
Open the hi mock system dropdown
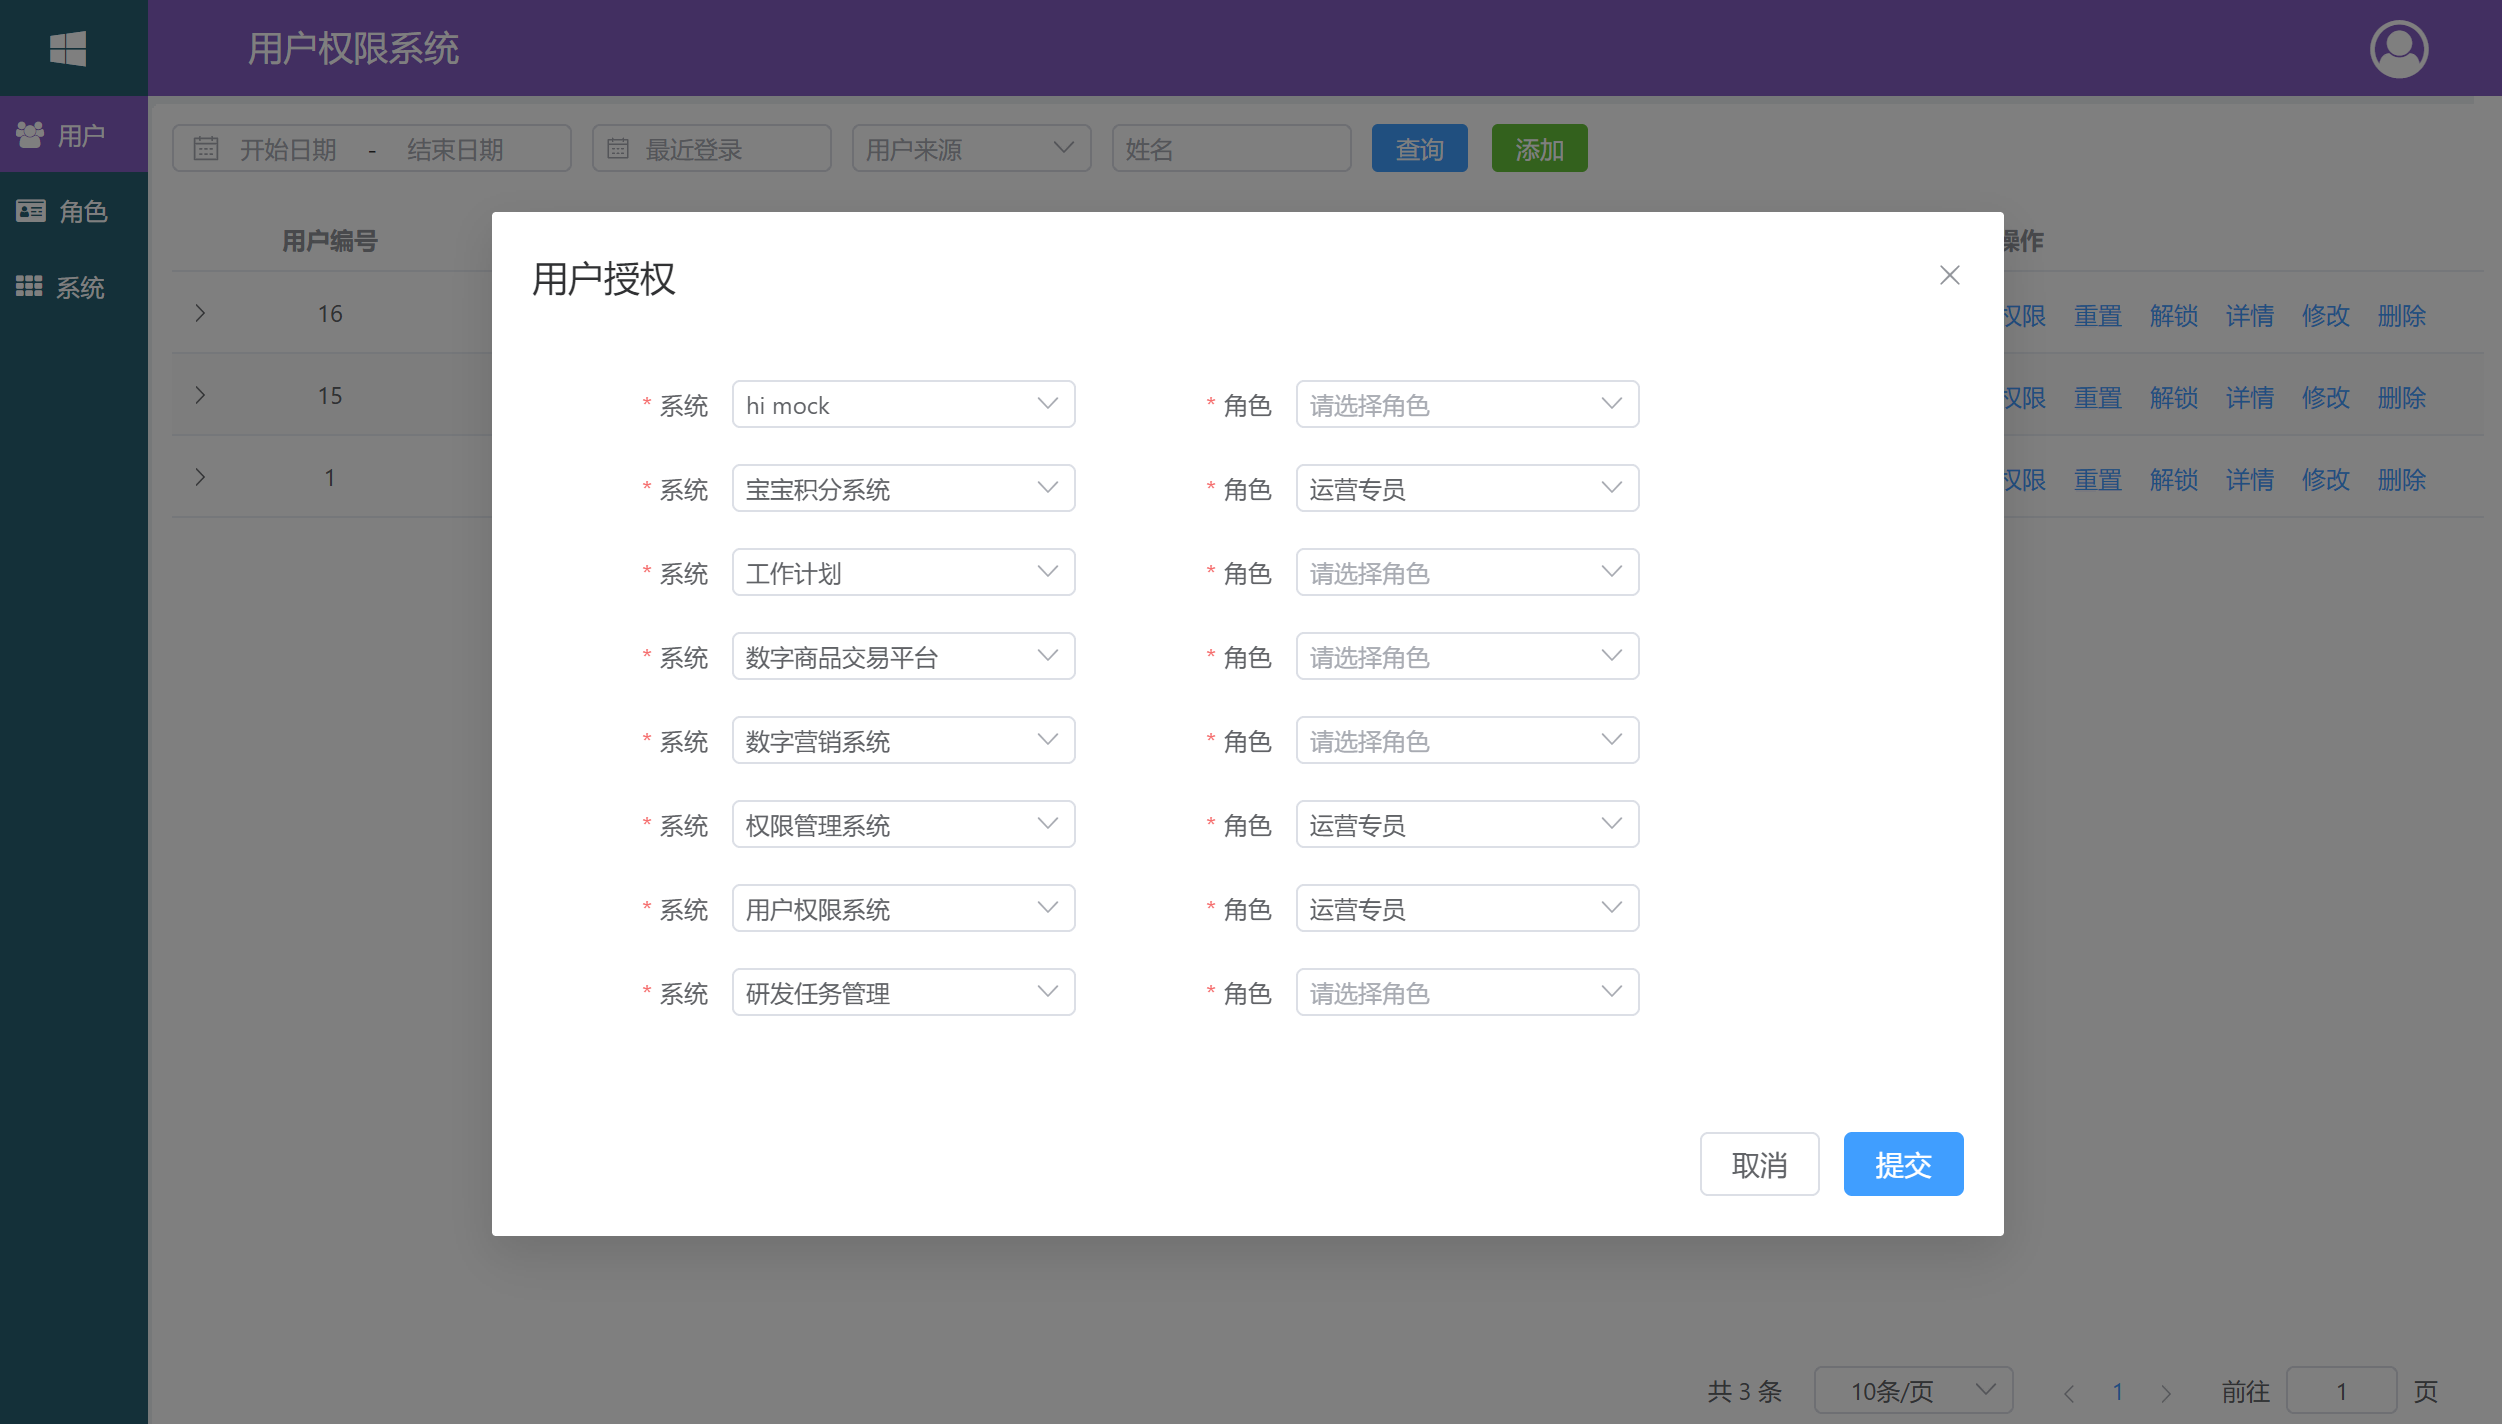(x=903, y=404)
